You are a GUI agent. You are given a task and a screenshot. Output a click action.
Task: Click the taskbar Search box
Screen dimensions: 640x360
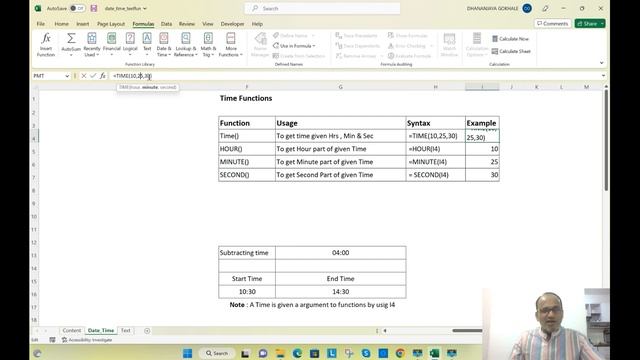click(217, 353)
